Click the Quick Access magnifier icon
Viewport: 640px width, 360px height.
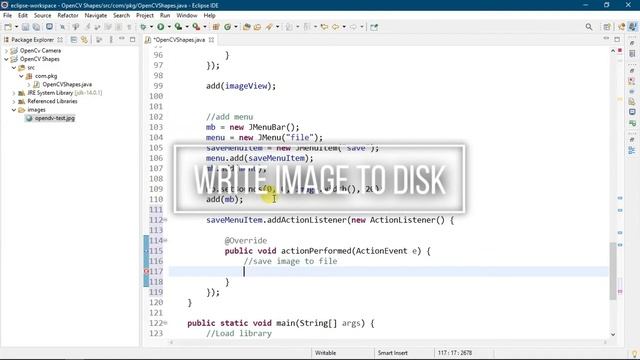(x=589, y=27)
